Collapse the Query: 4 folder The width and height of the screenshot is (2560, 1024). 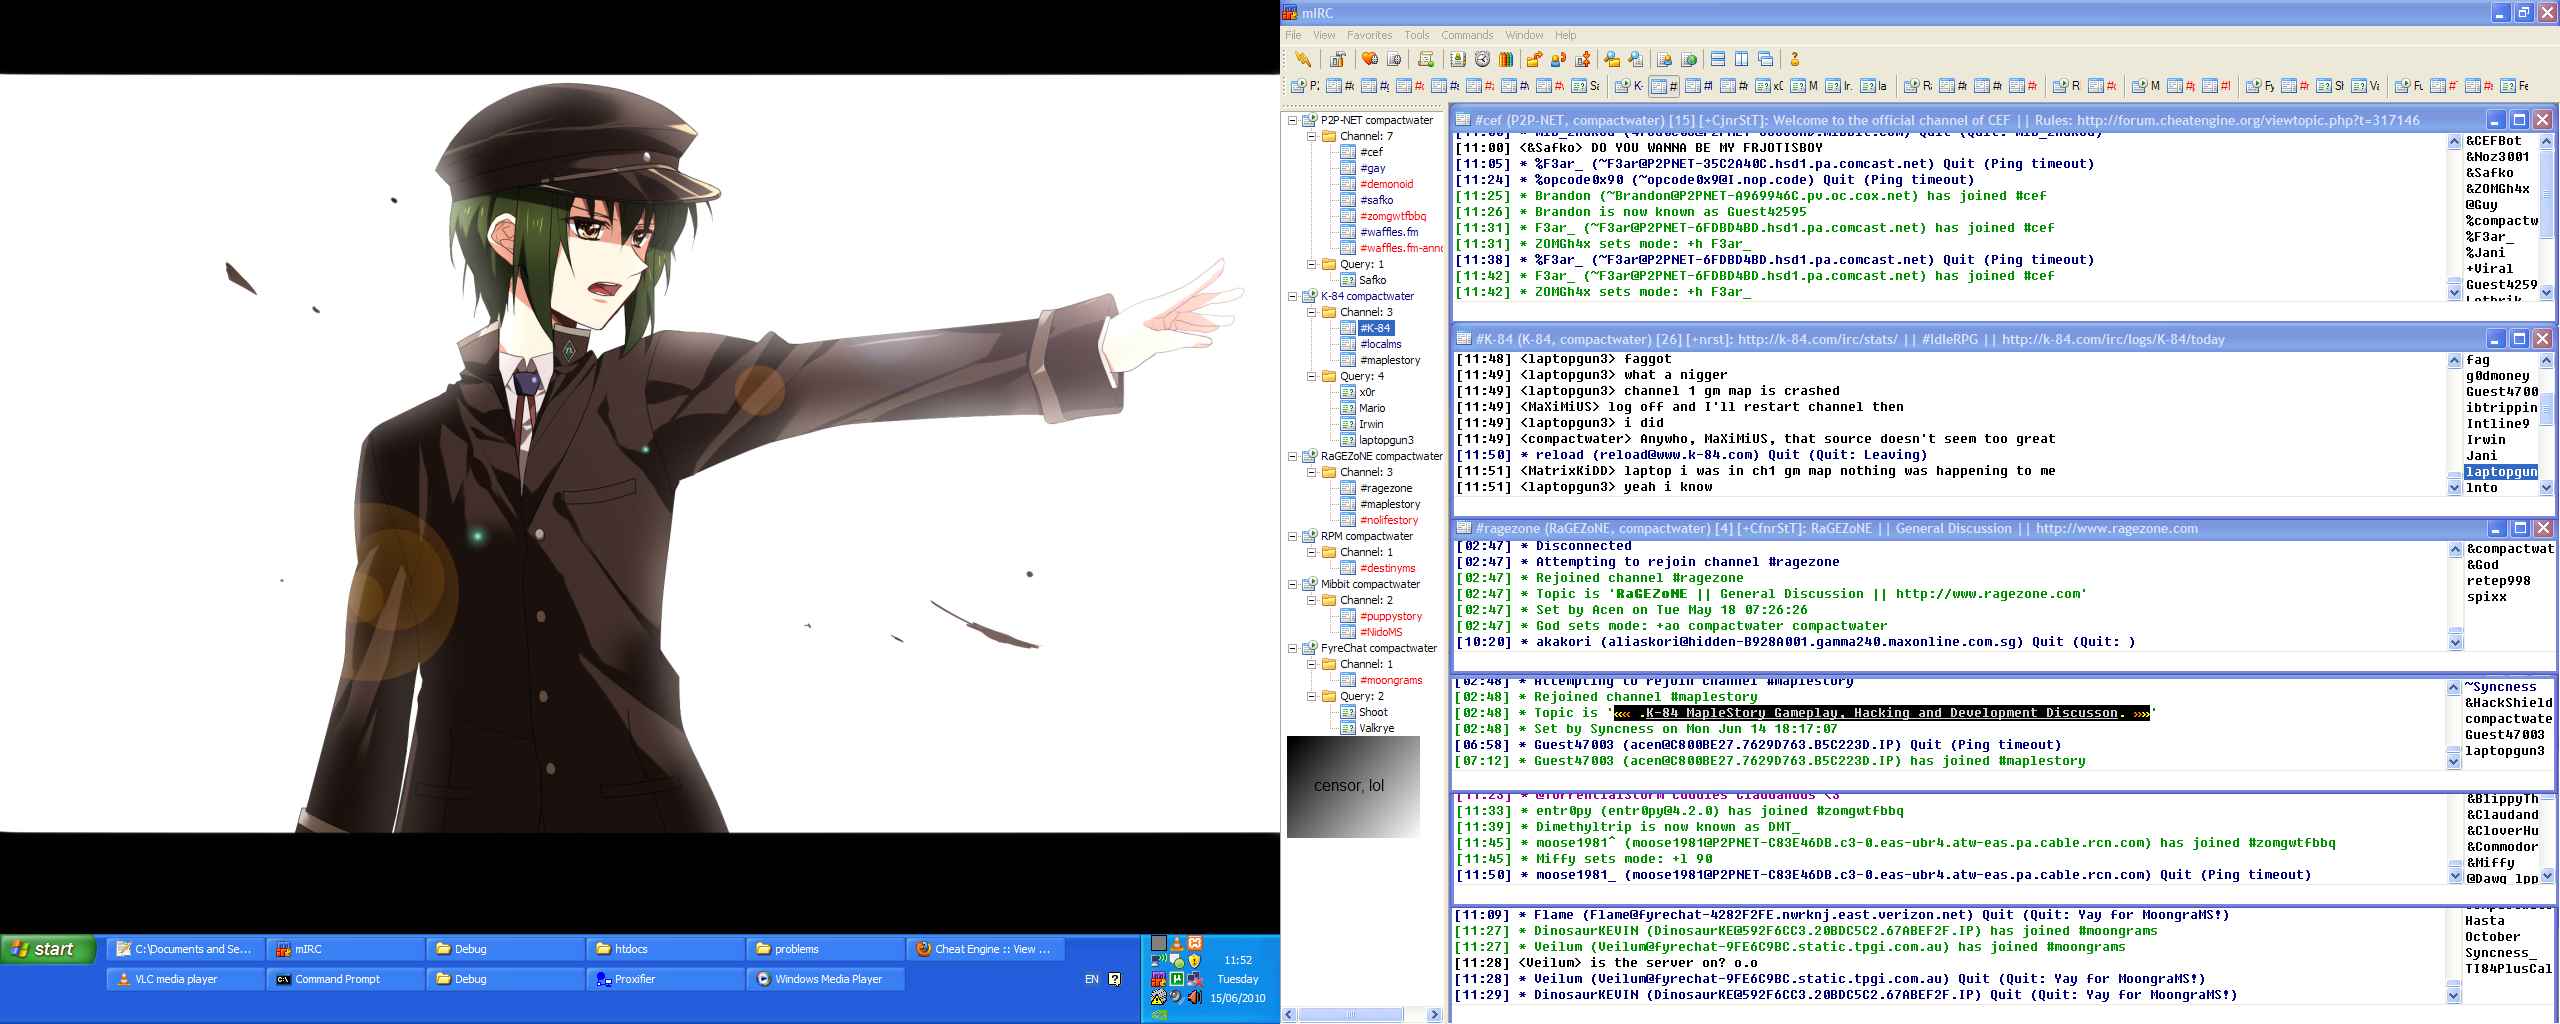coord(1312,376)
